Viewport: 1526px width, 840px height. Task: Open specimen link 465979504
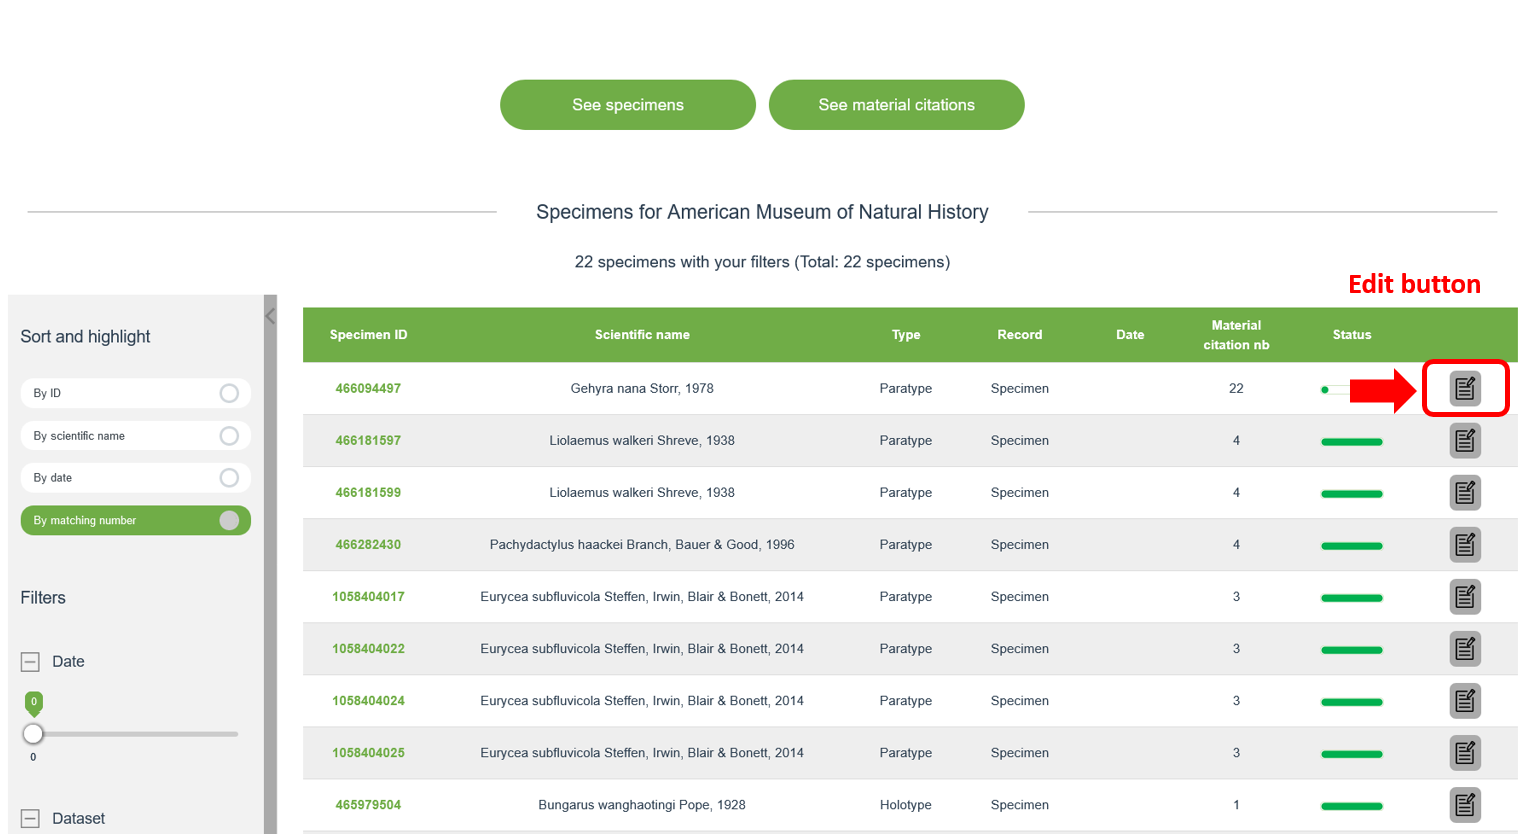[368, 804]
